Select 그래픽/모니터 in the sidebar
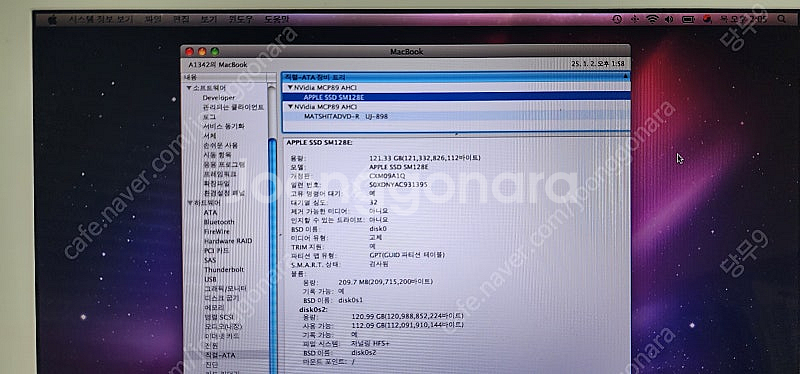The height and width of the screenshot is (374, 800). coord(225,289)
